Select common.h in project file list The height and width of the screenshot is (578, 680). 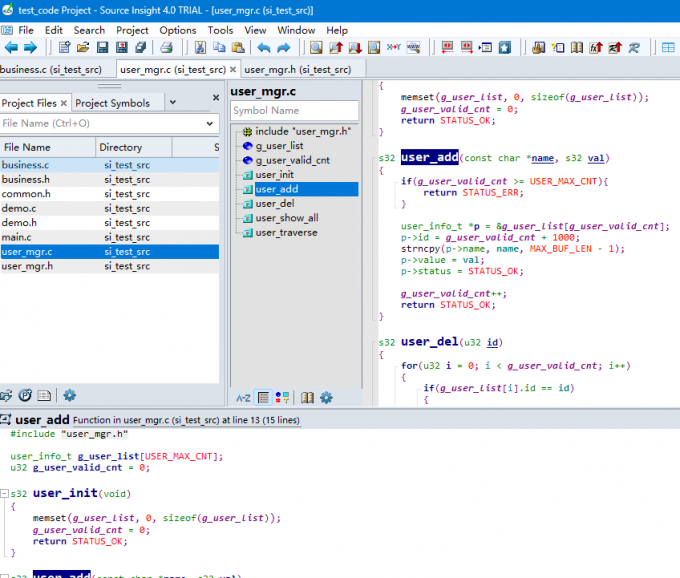click(x=110, y=194)
